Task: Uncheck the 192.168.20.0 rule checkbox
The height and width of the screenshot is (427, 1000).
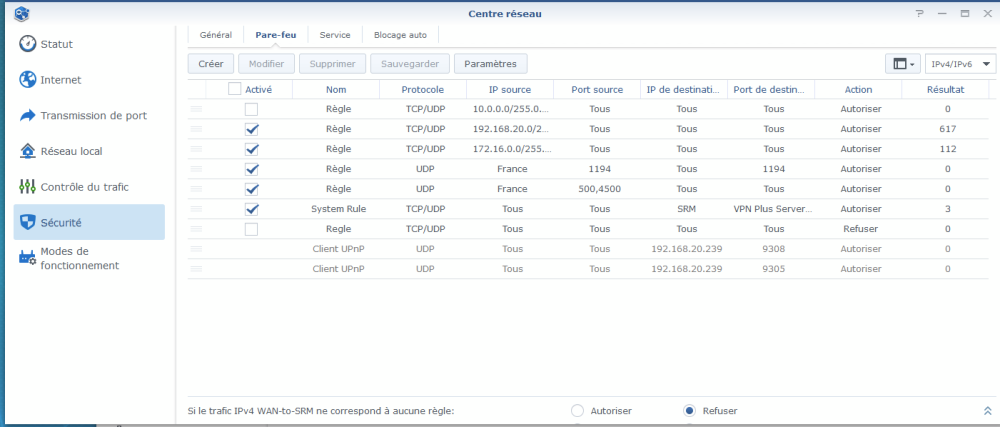Action: pos(251,129)
